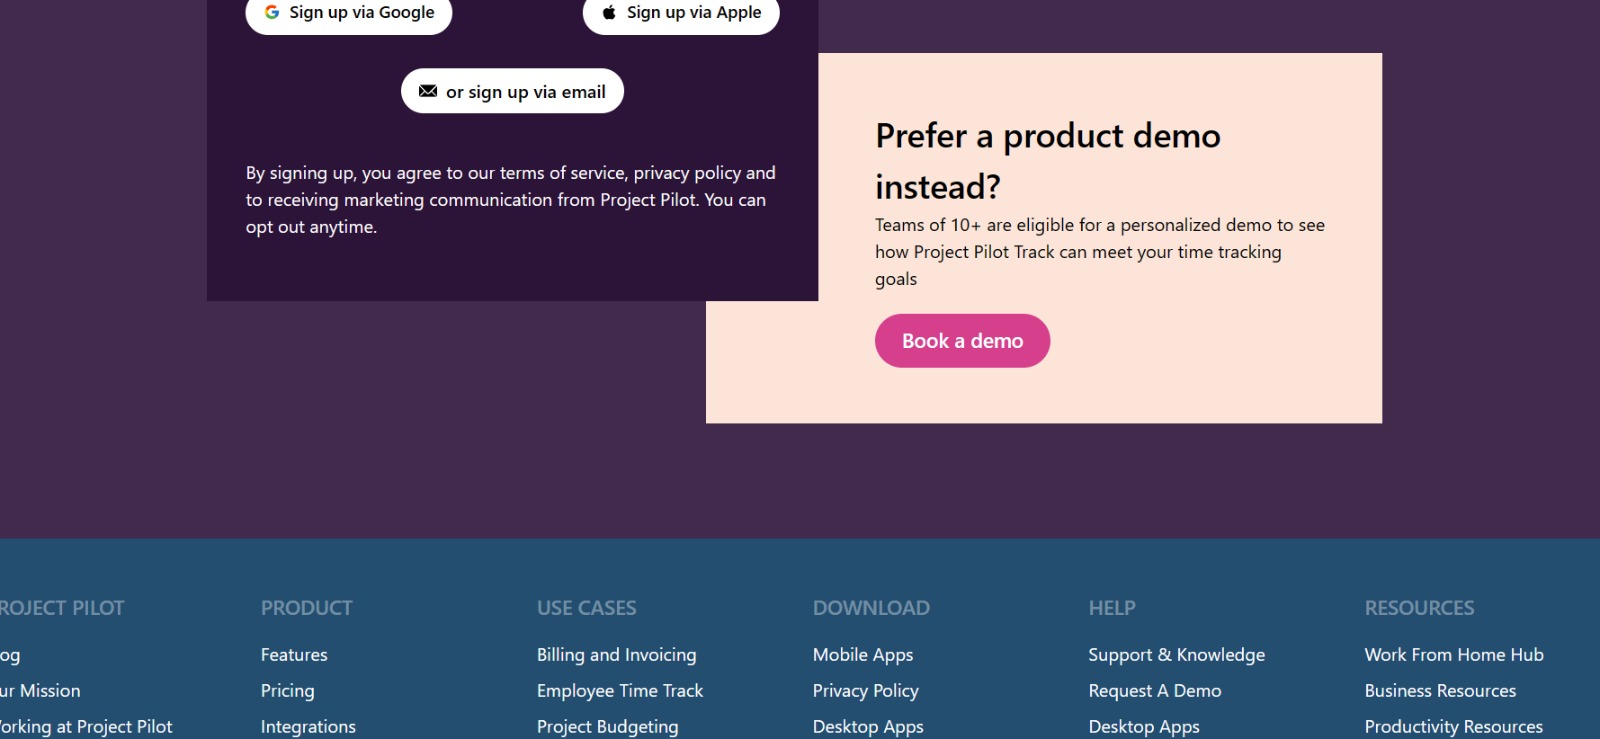Screen dimensions: 1600x739
Task: Click Support & Knowledge under Help
Action: (1176, 655)
